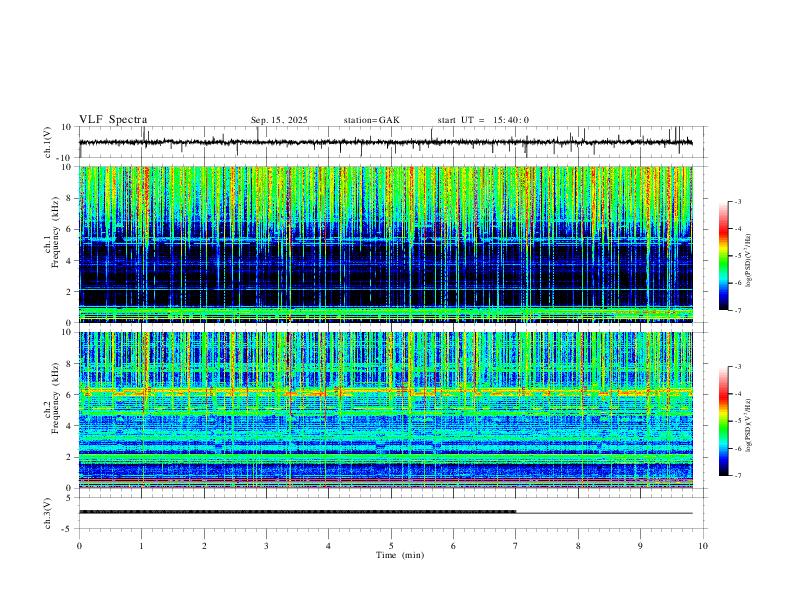792x612 pixels.
Task: Click the "-3" tick on ch.2 color bar
Action: (x=738, y=367)
